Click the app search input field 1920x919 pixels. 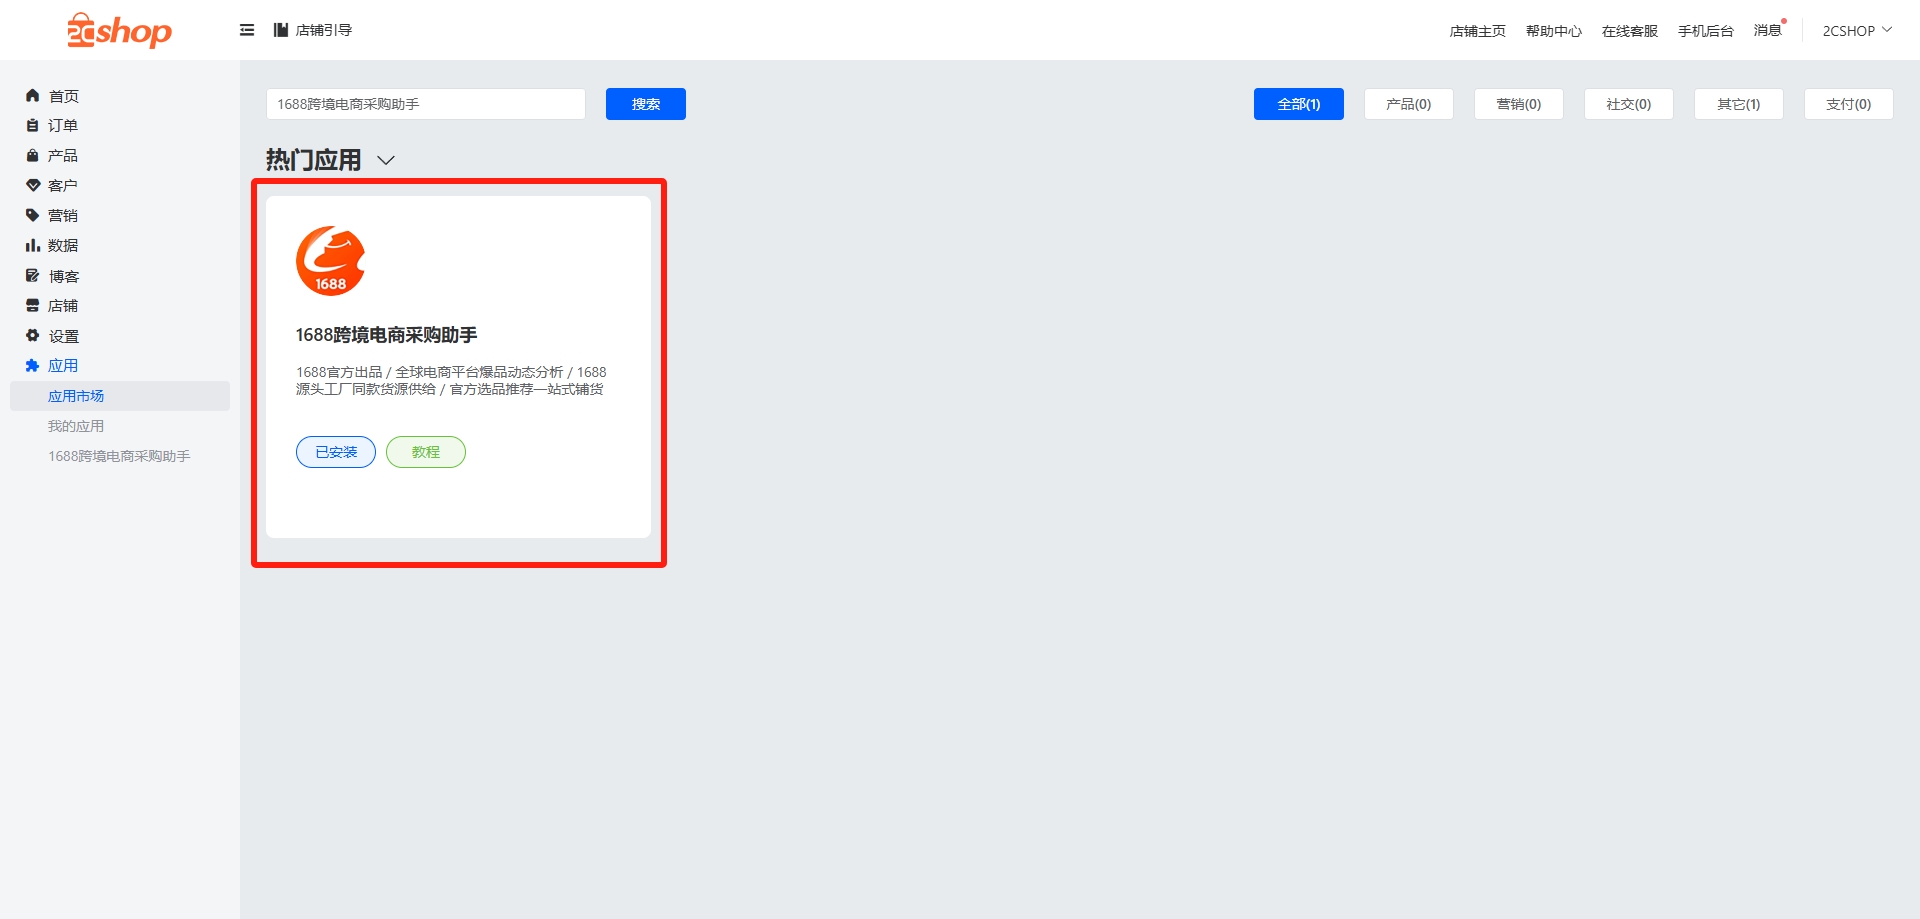point(426,104)
